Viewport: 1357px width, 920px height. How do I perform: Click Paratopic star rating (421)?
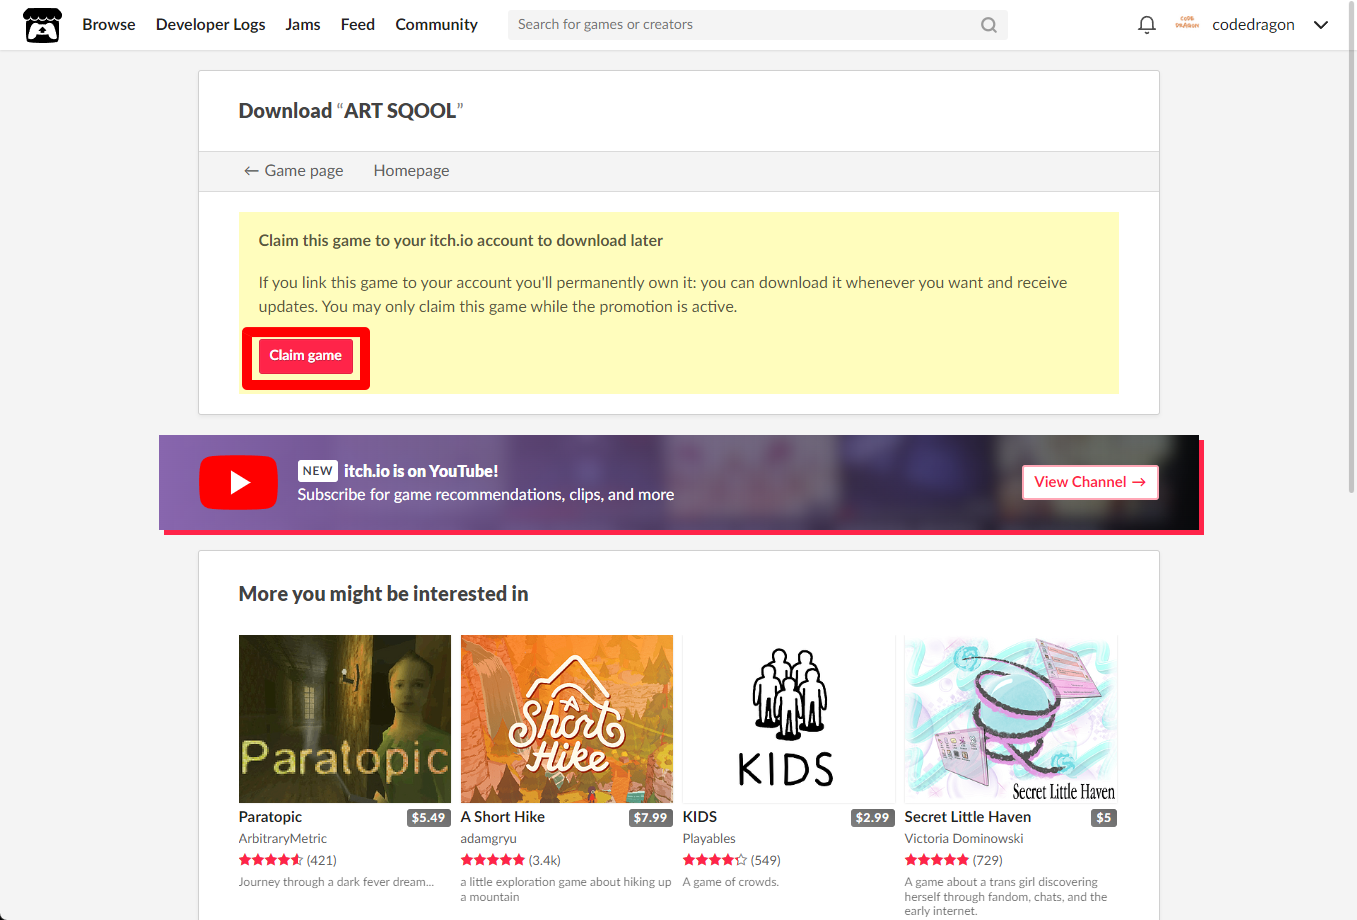[288, 860]
